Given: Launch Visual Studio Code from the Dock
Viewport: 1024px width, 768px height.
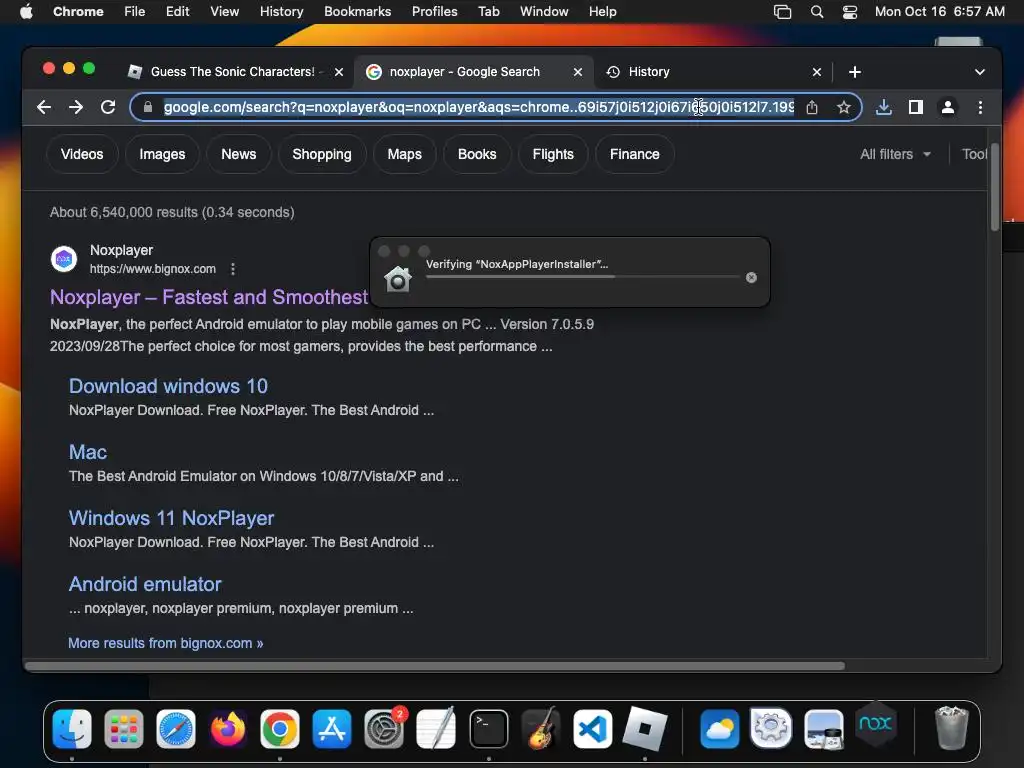Looking at the screenshot, I should 592,728.
